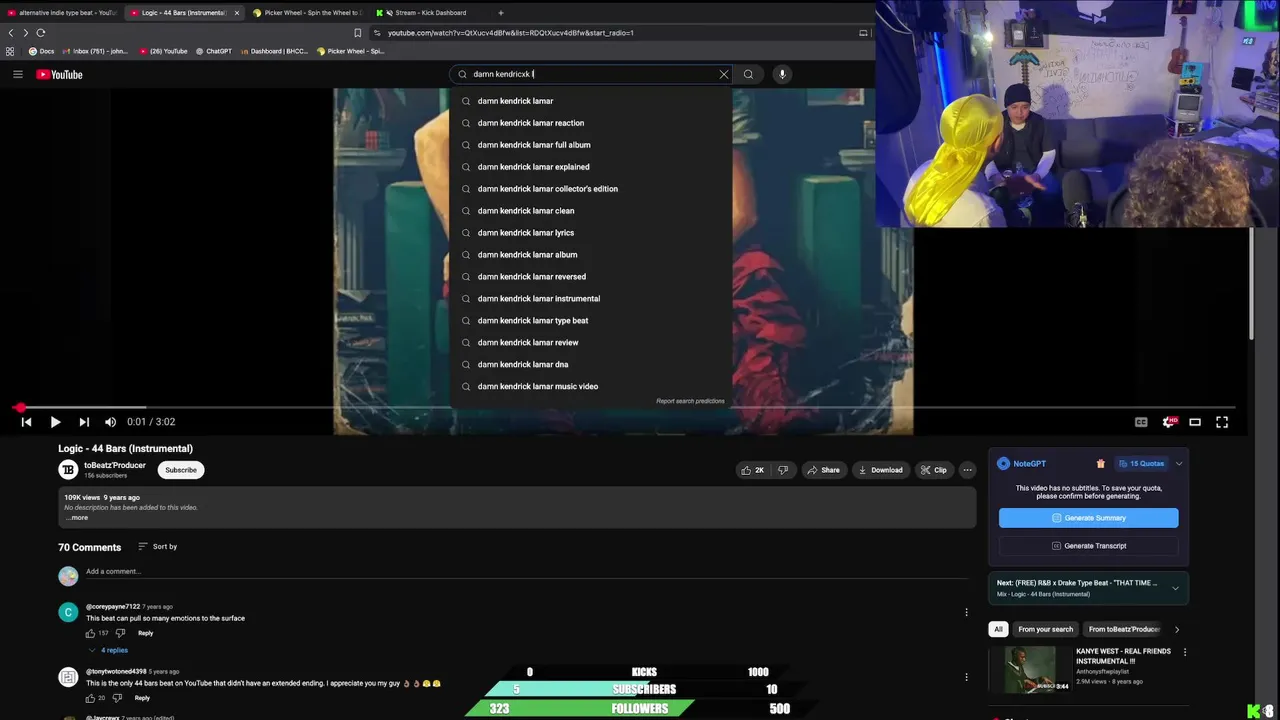
Task: Submit search with magnifier button
Action: tap(748, 74)
